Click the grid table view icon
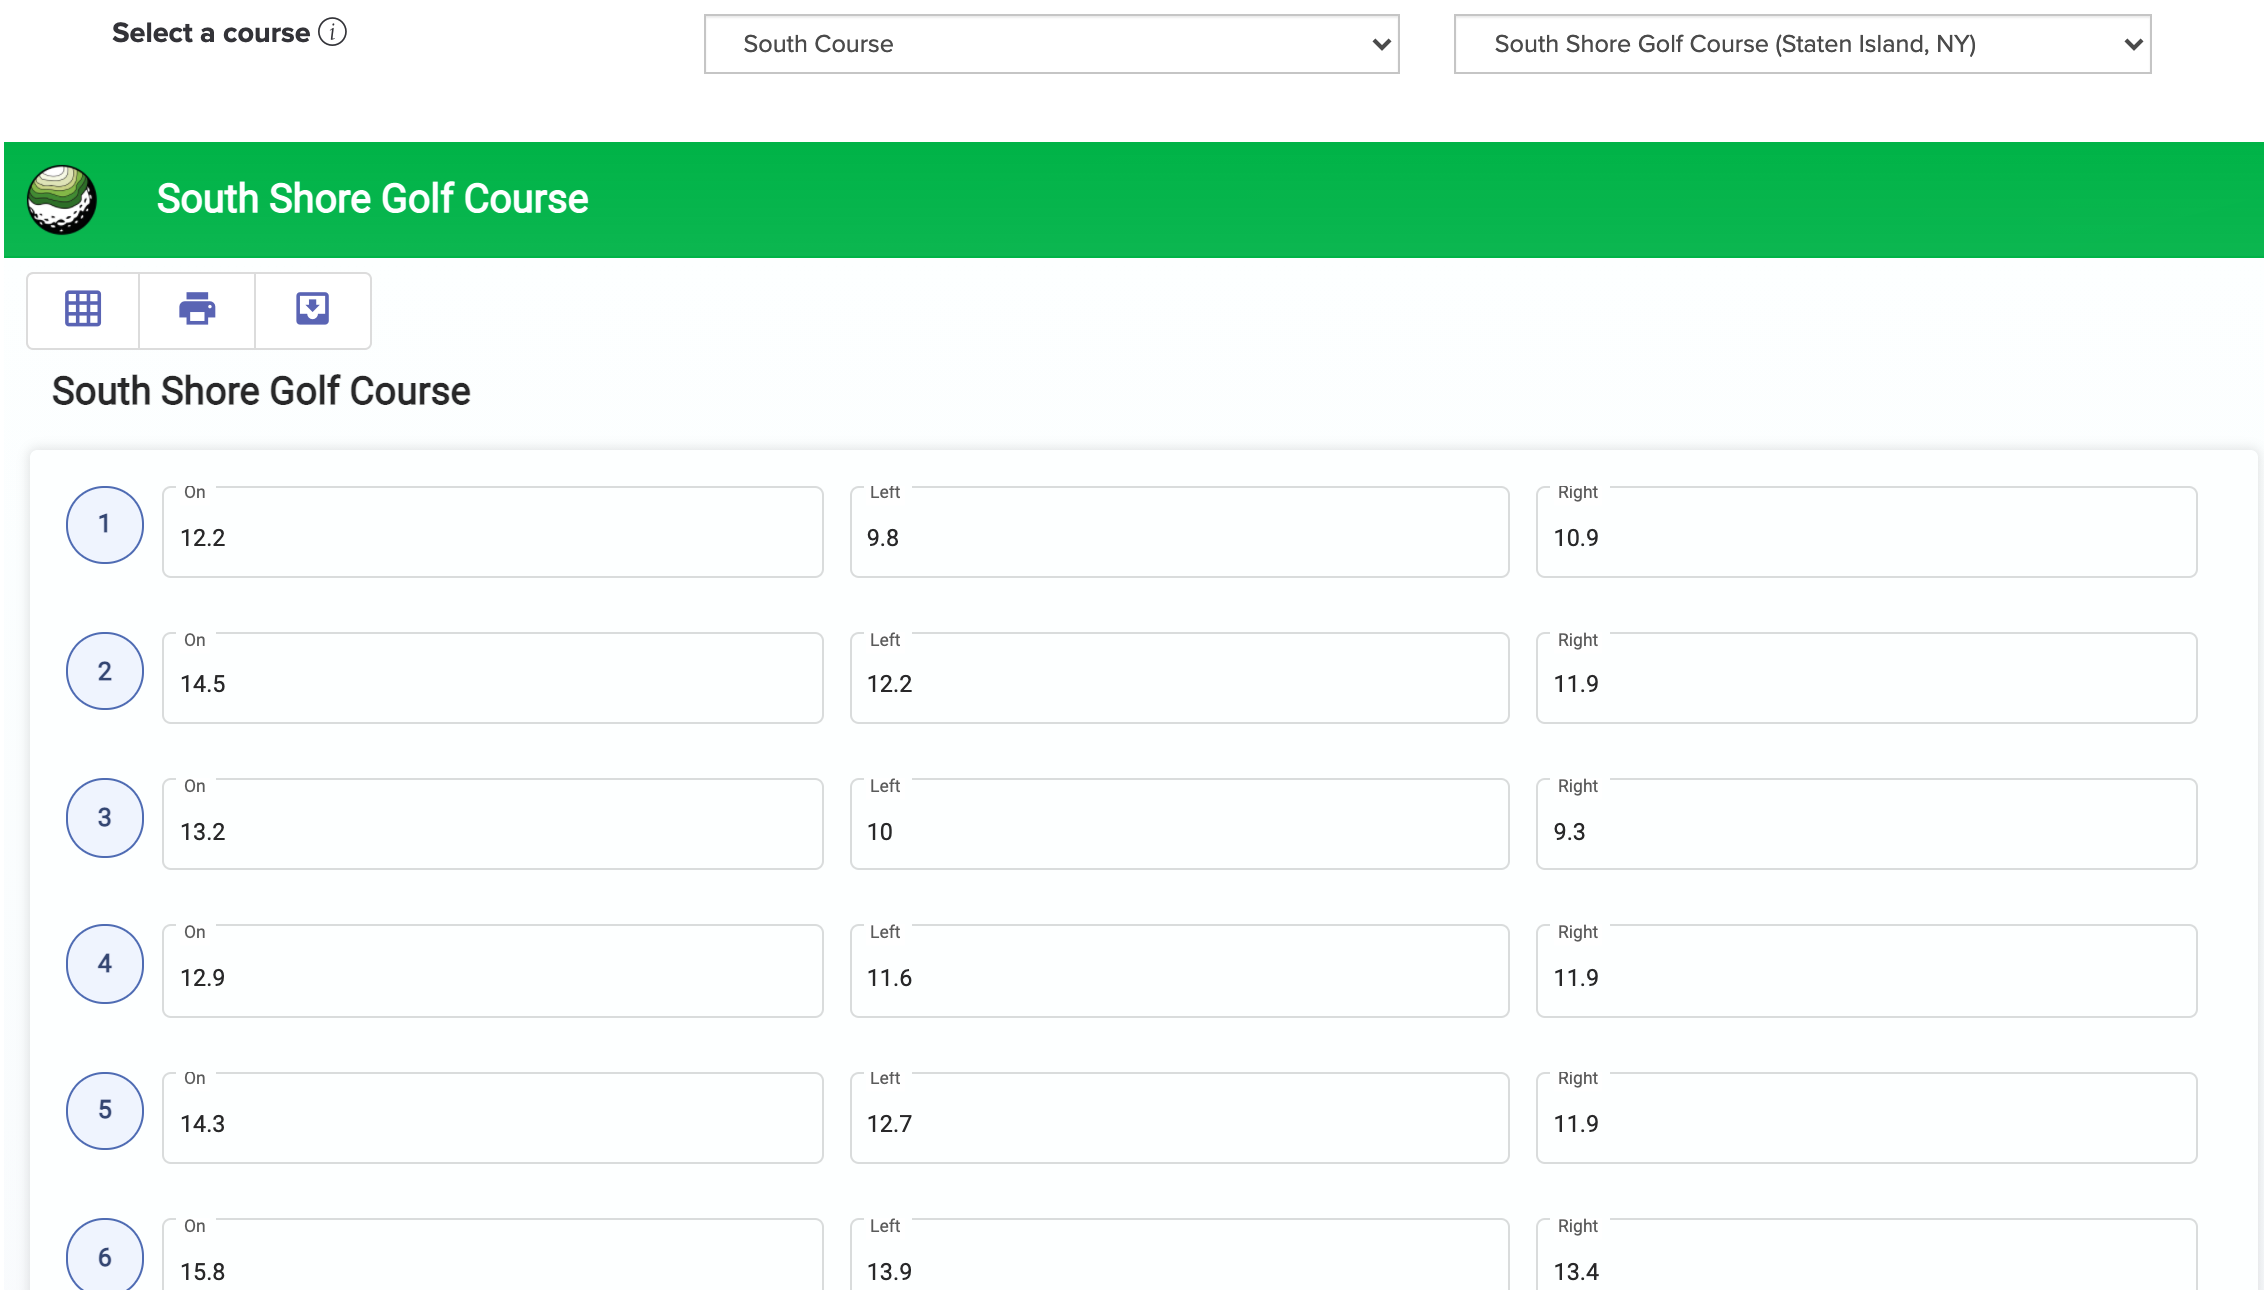The image size is (2264, 1290). point(83,309)
